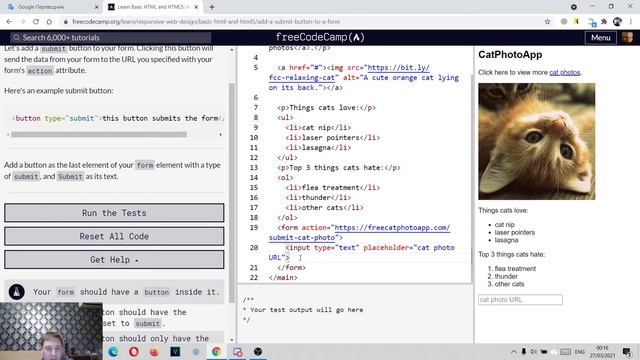Screen dimensions: 640x360
Task: Click the CatPhotoApp heading in preview
Action: pyautogui.click(x=510, y=55)
